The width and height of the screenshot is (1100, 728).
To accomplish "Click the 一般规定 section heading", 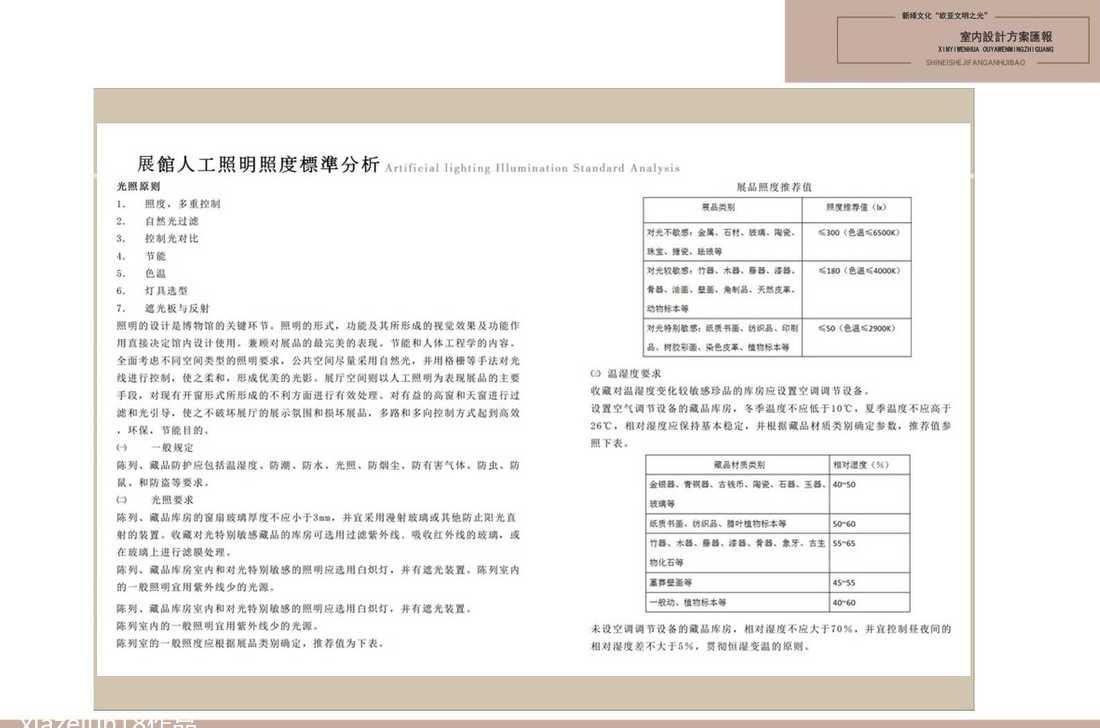I will click(172, 449).
